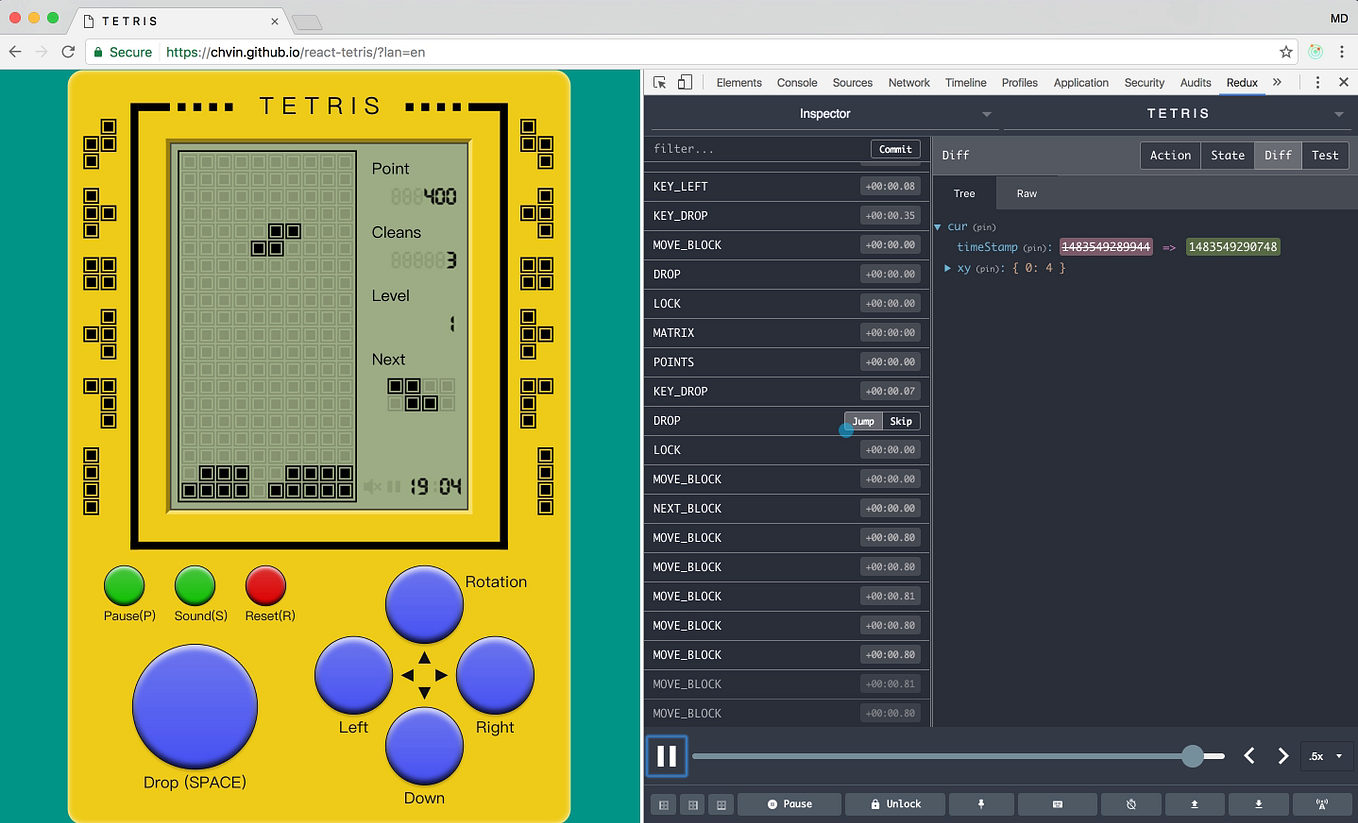Viewport: 1358px width, 823px height.
Task: Click the upload (import) arrow icon
Action: 1194,804
